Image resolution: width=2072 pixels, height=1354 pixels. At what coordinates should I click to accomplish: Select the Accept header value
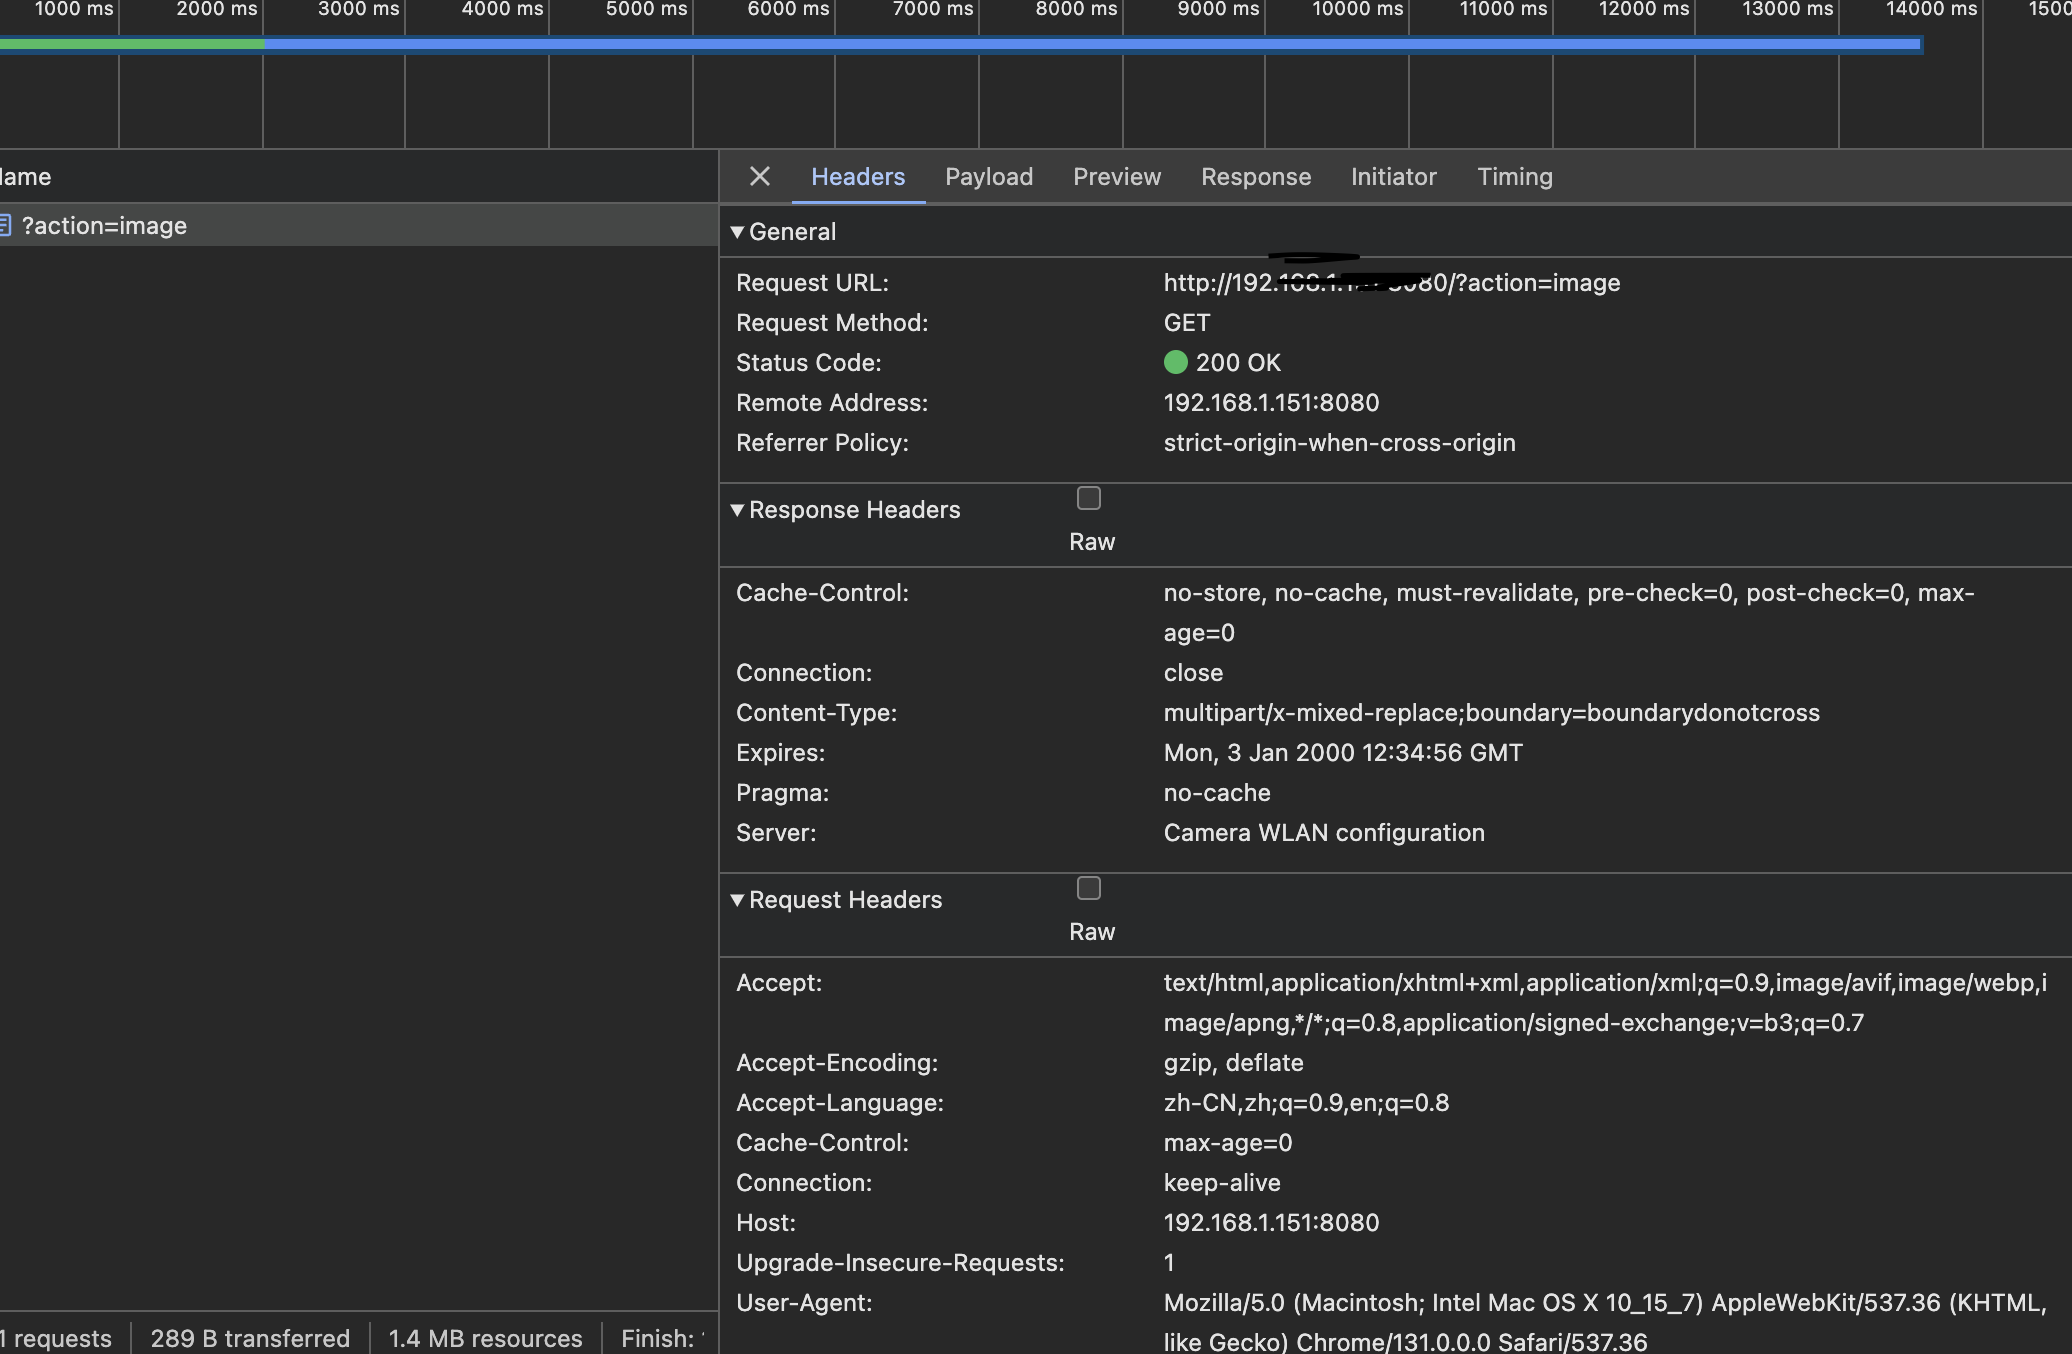click(1605, 1003)
